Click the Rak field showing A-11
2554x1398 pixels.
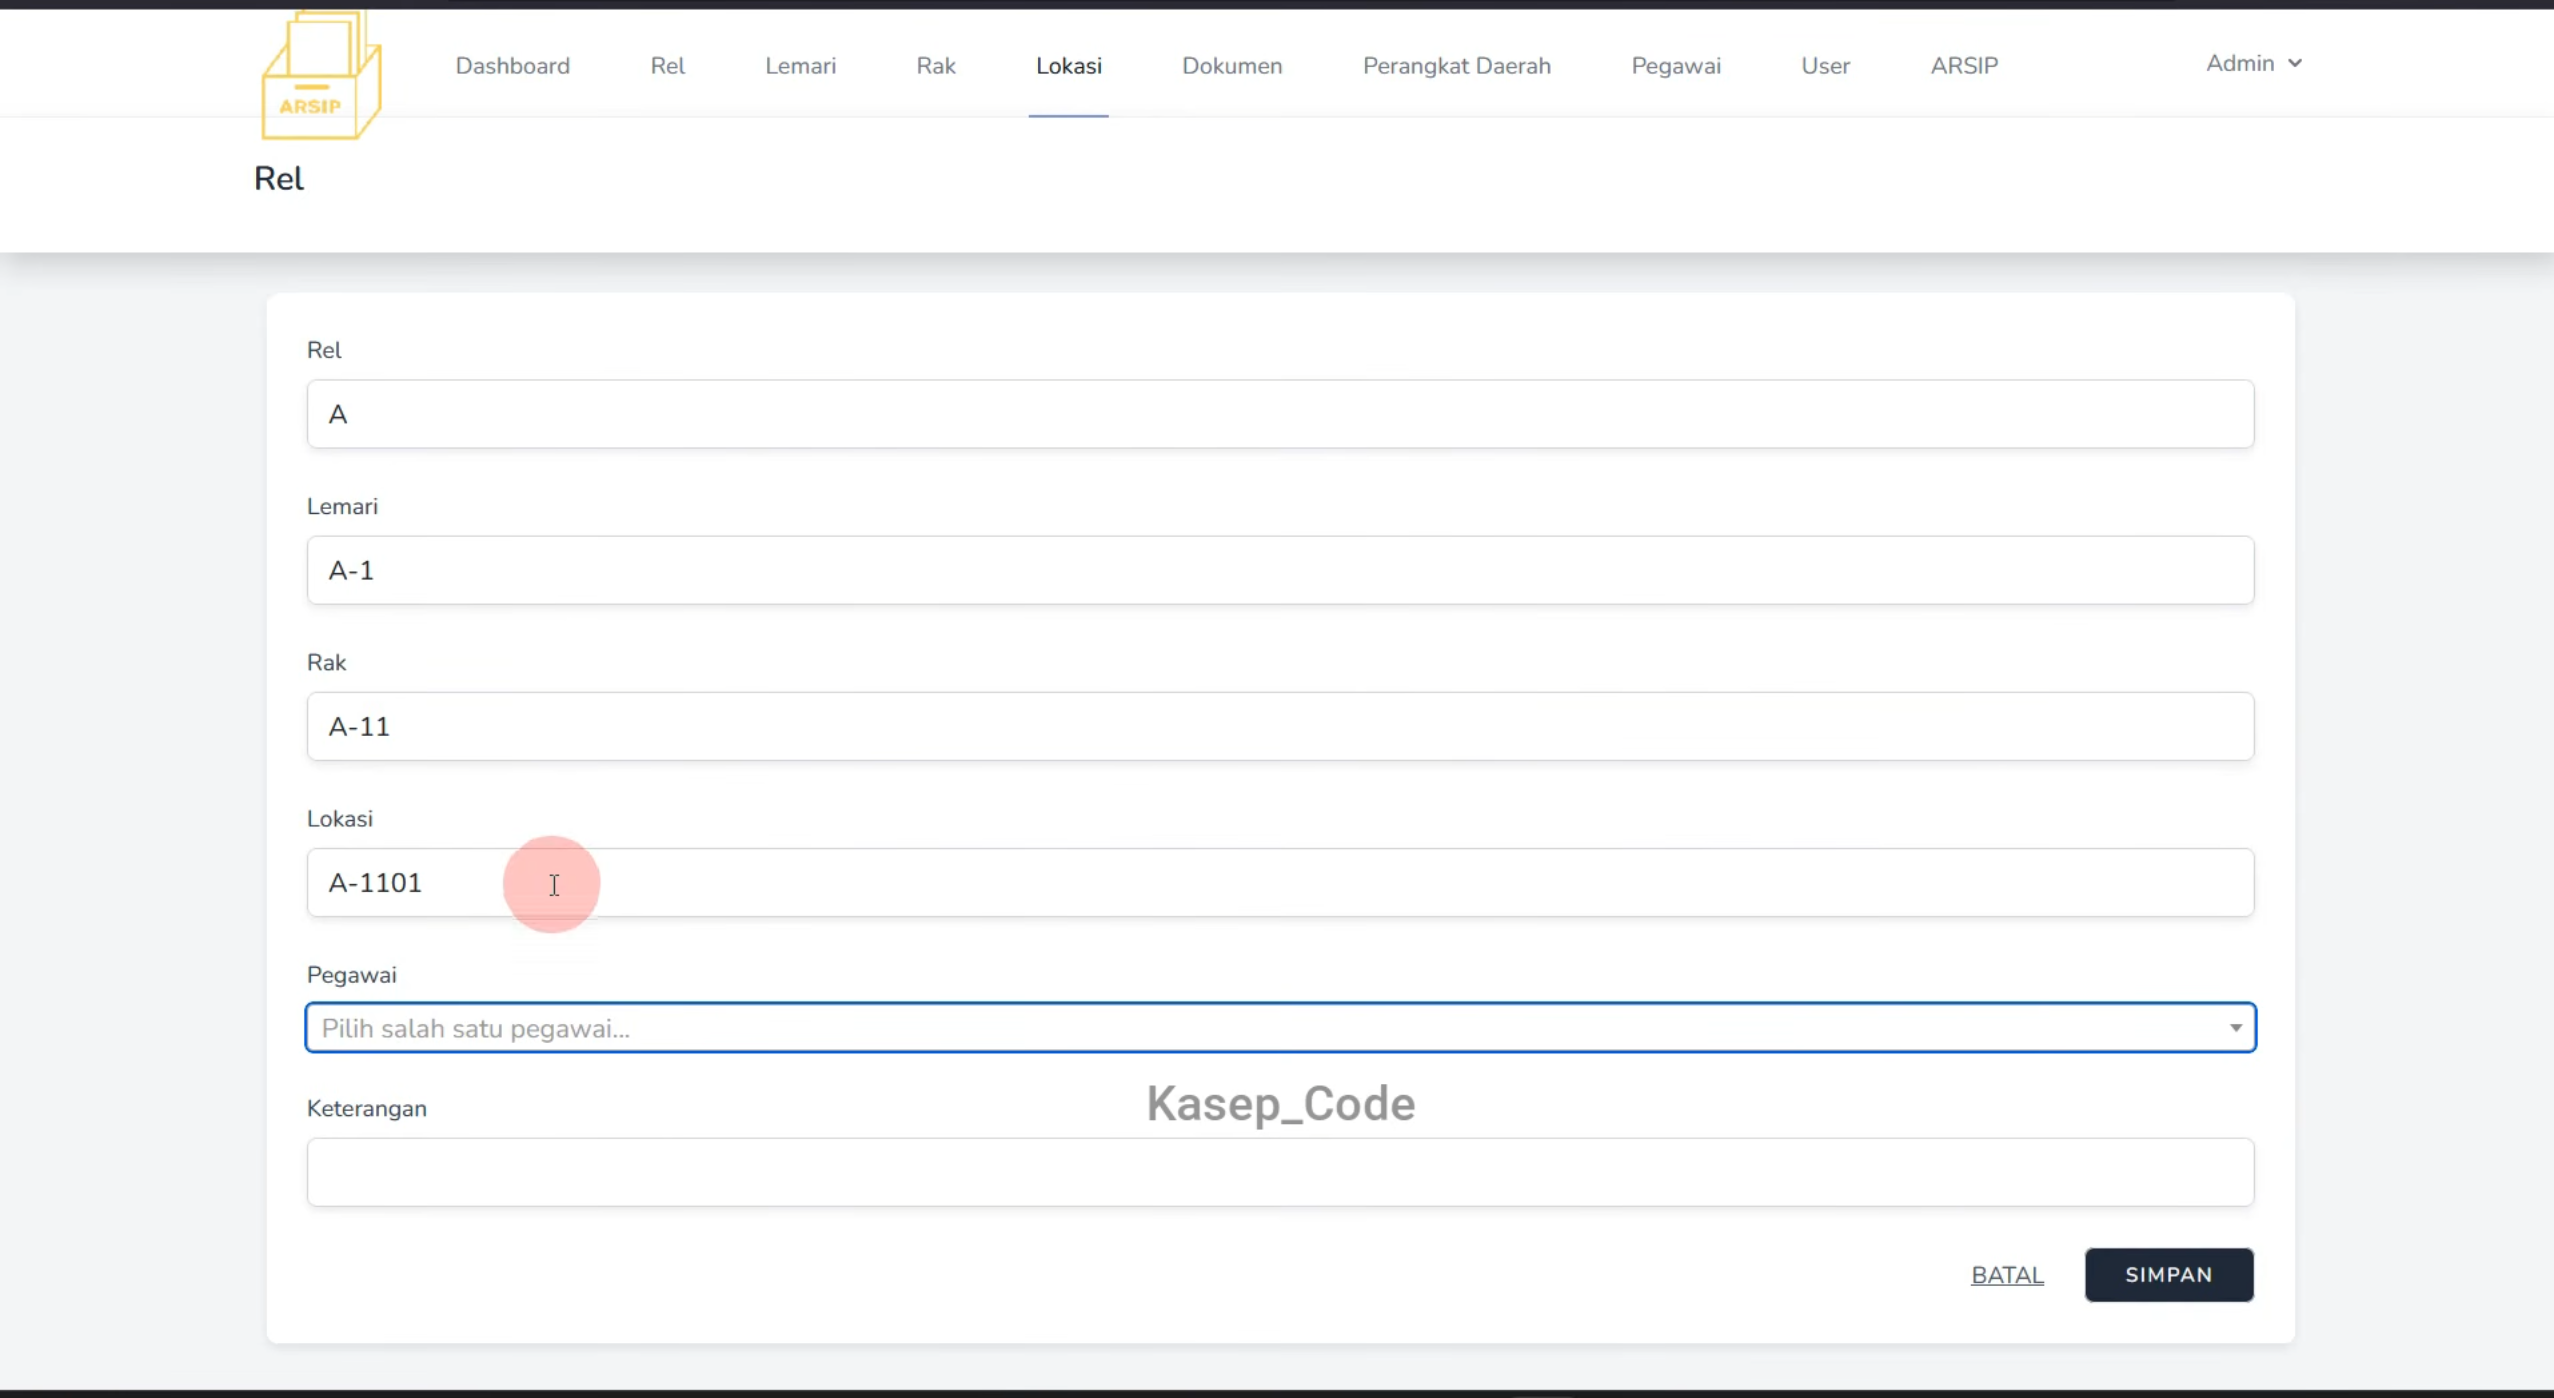(1280, 726)
